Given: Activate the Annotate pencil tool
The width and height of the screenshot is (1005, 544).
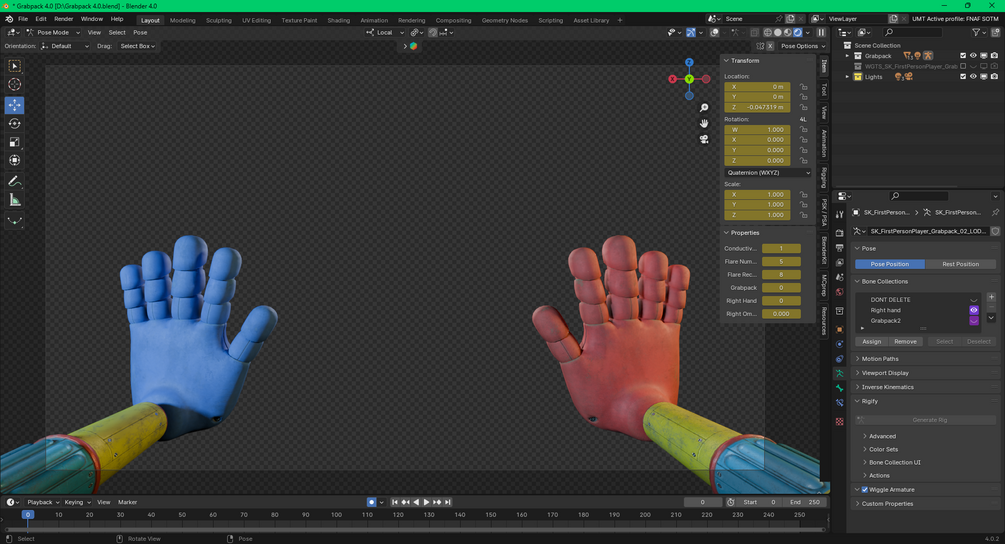Looking at the screenshot, I should coord(14,181).
